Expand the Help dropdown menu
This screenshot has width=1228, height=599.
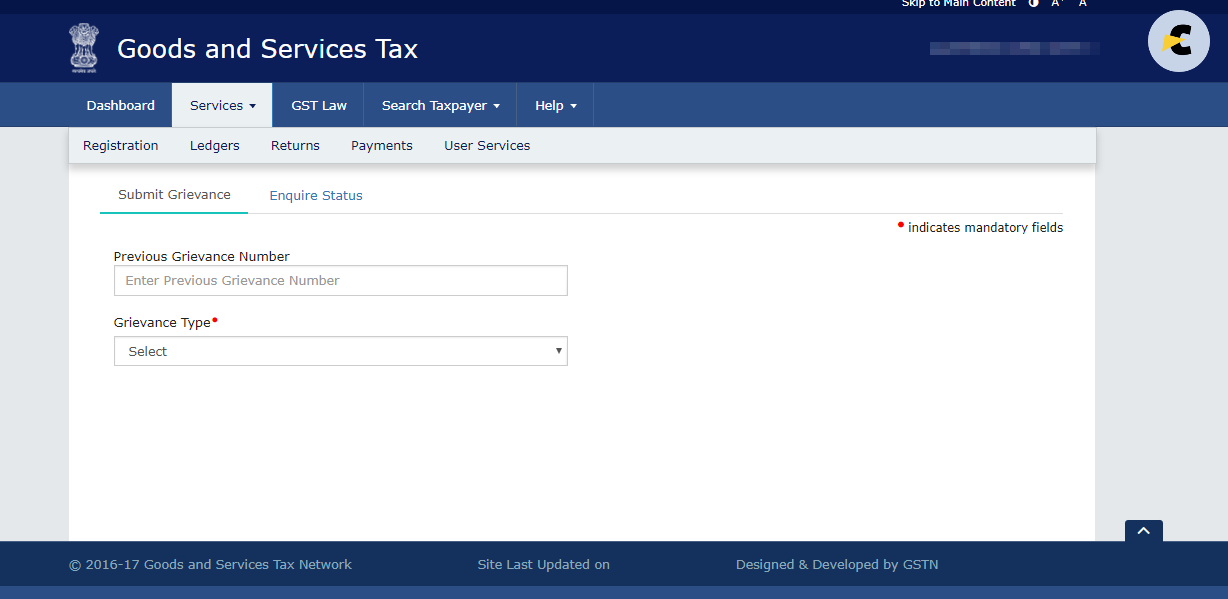click(556, 105)
